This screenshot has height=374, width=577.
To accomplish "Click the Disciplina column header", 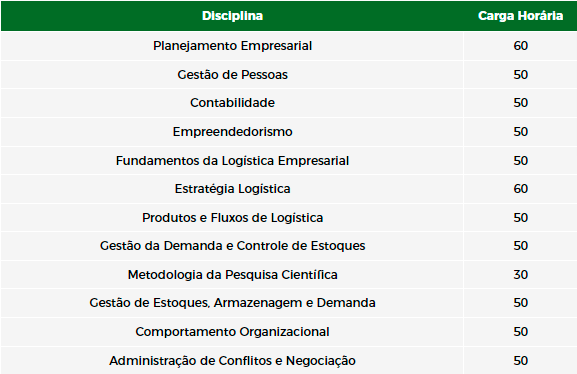I will point(232,16).
